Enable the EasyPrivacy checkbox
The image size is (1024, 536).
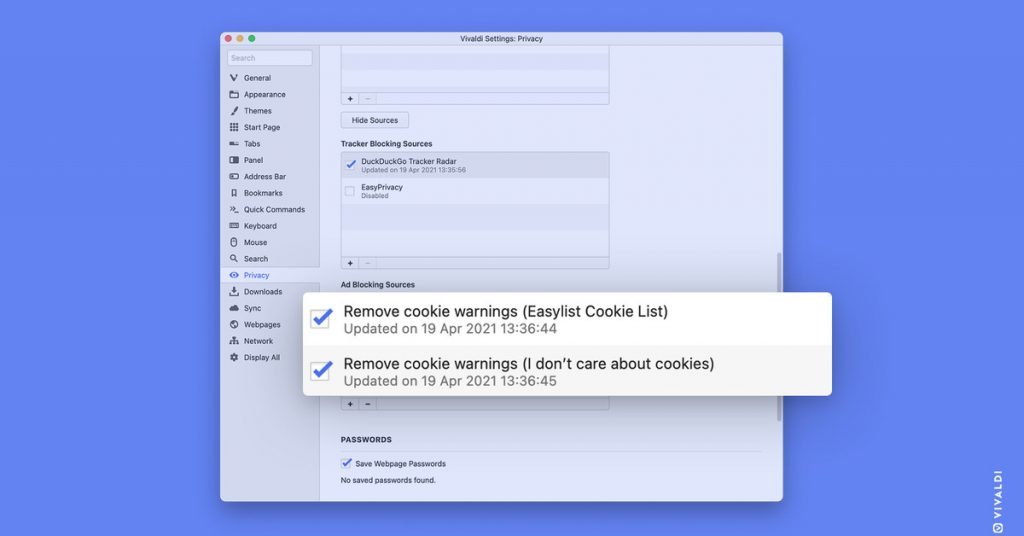(350, 191)
